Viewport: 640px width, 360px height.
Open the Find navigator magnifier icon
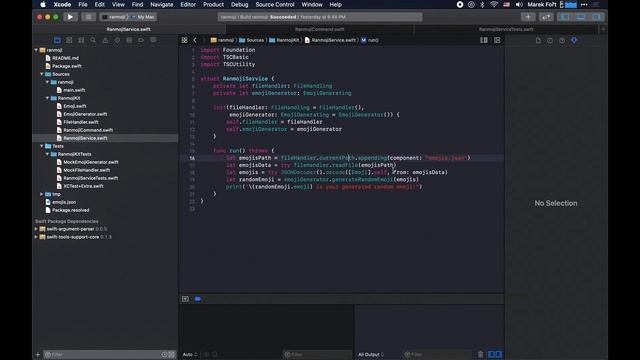pyautogui.click(x=93, y=40)
